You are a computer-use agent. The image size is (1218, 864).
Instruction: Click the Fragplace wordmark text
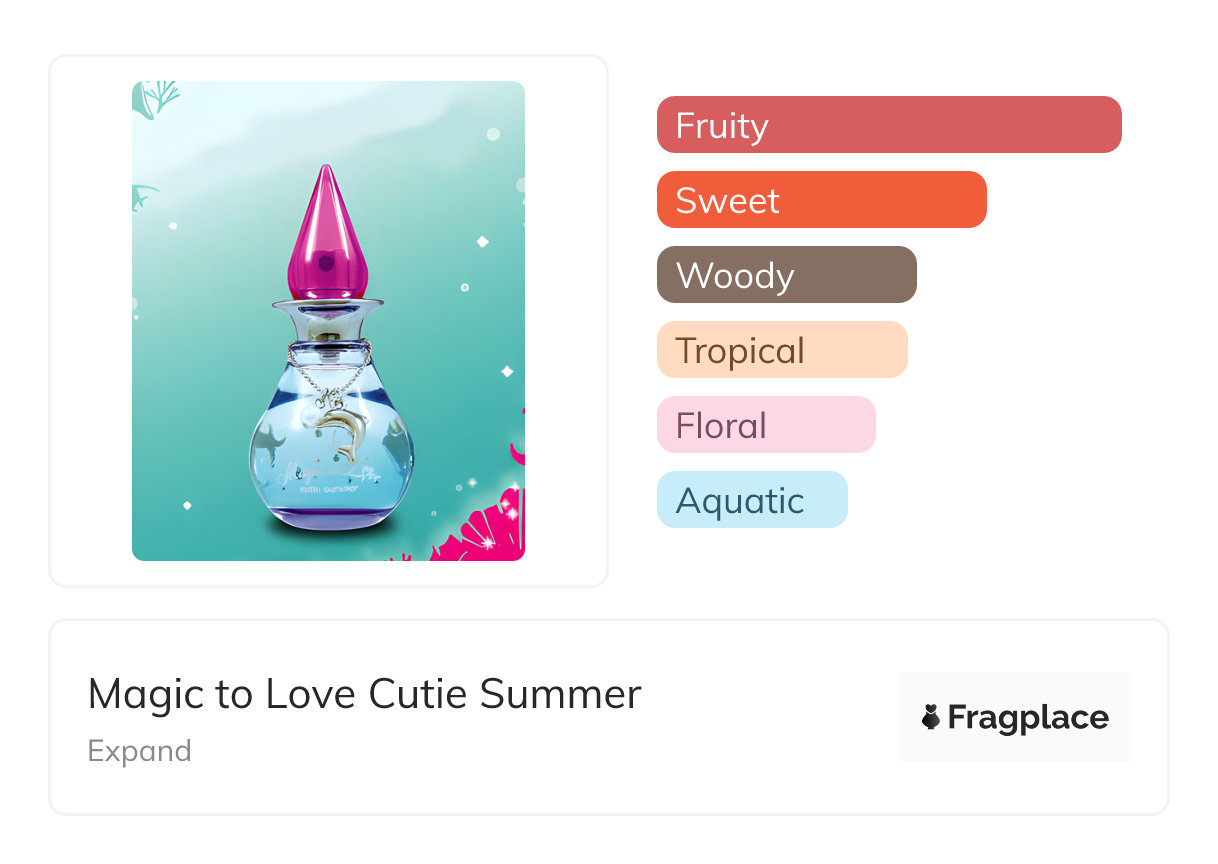point(1027,717)
